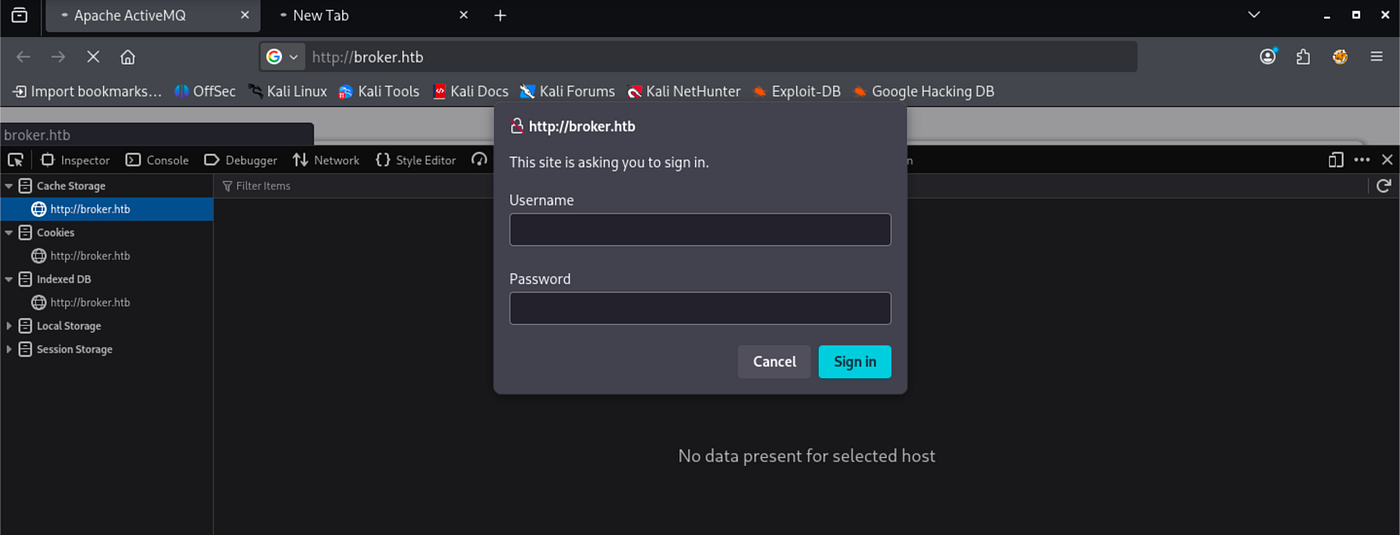Click the Password input field

(x=700, y=308)
